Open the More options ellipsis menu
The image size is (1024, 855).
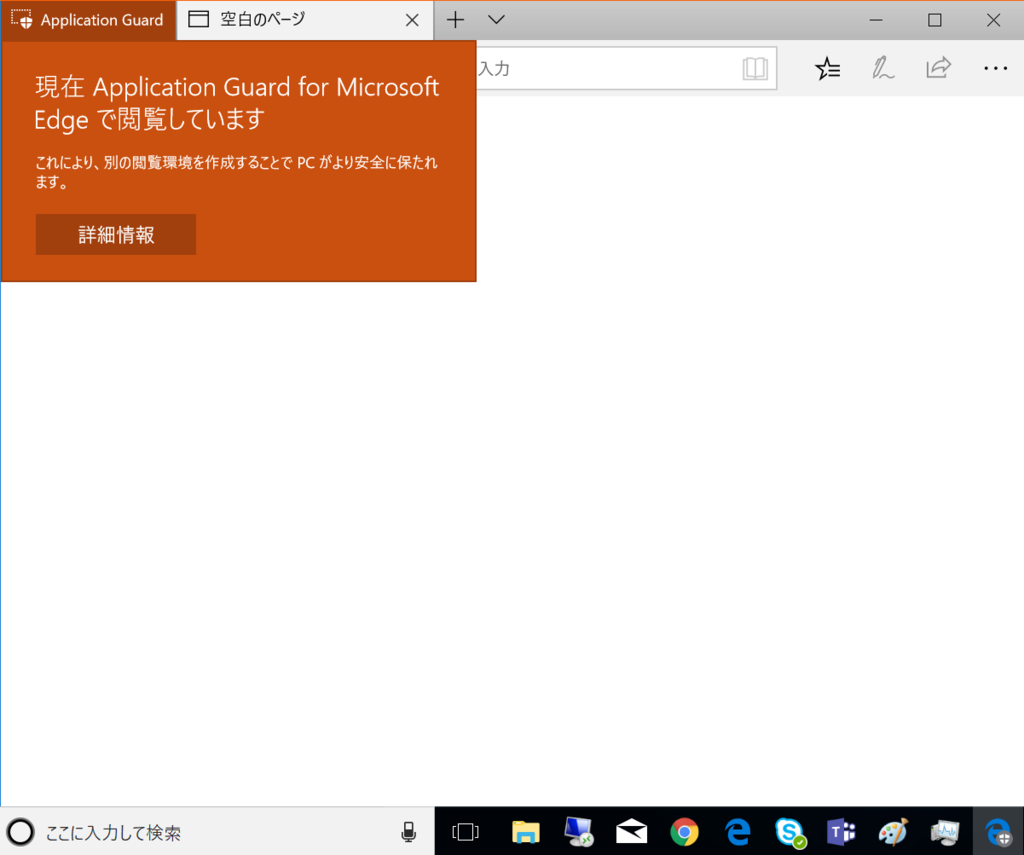(x=995, y=68)
